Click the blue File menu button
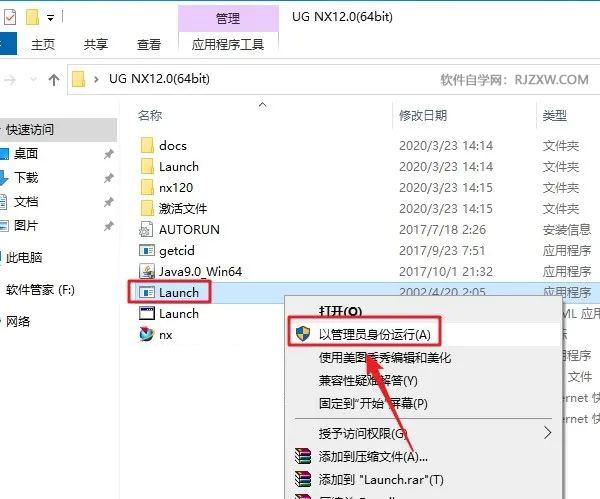The height and width of the screenshot is (499, 600). [8, 44]
